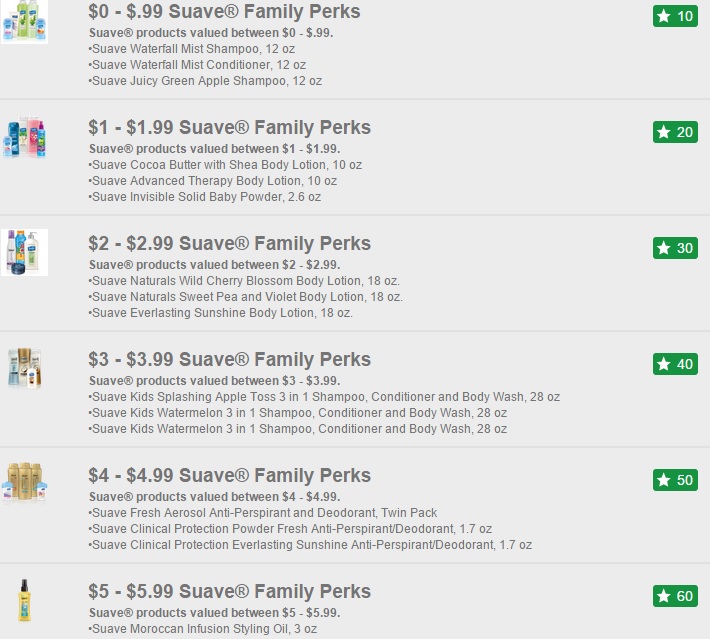Click the 40 points star badge
The height and width of the screenshot is (639, 710).
(675, 364)
